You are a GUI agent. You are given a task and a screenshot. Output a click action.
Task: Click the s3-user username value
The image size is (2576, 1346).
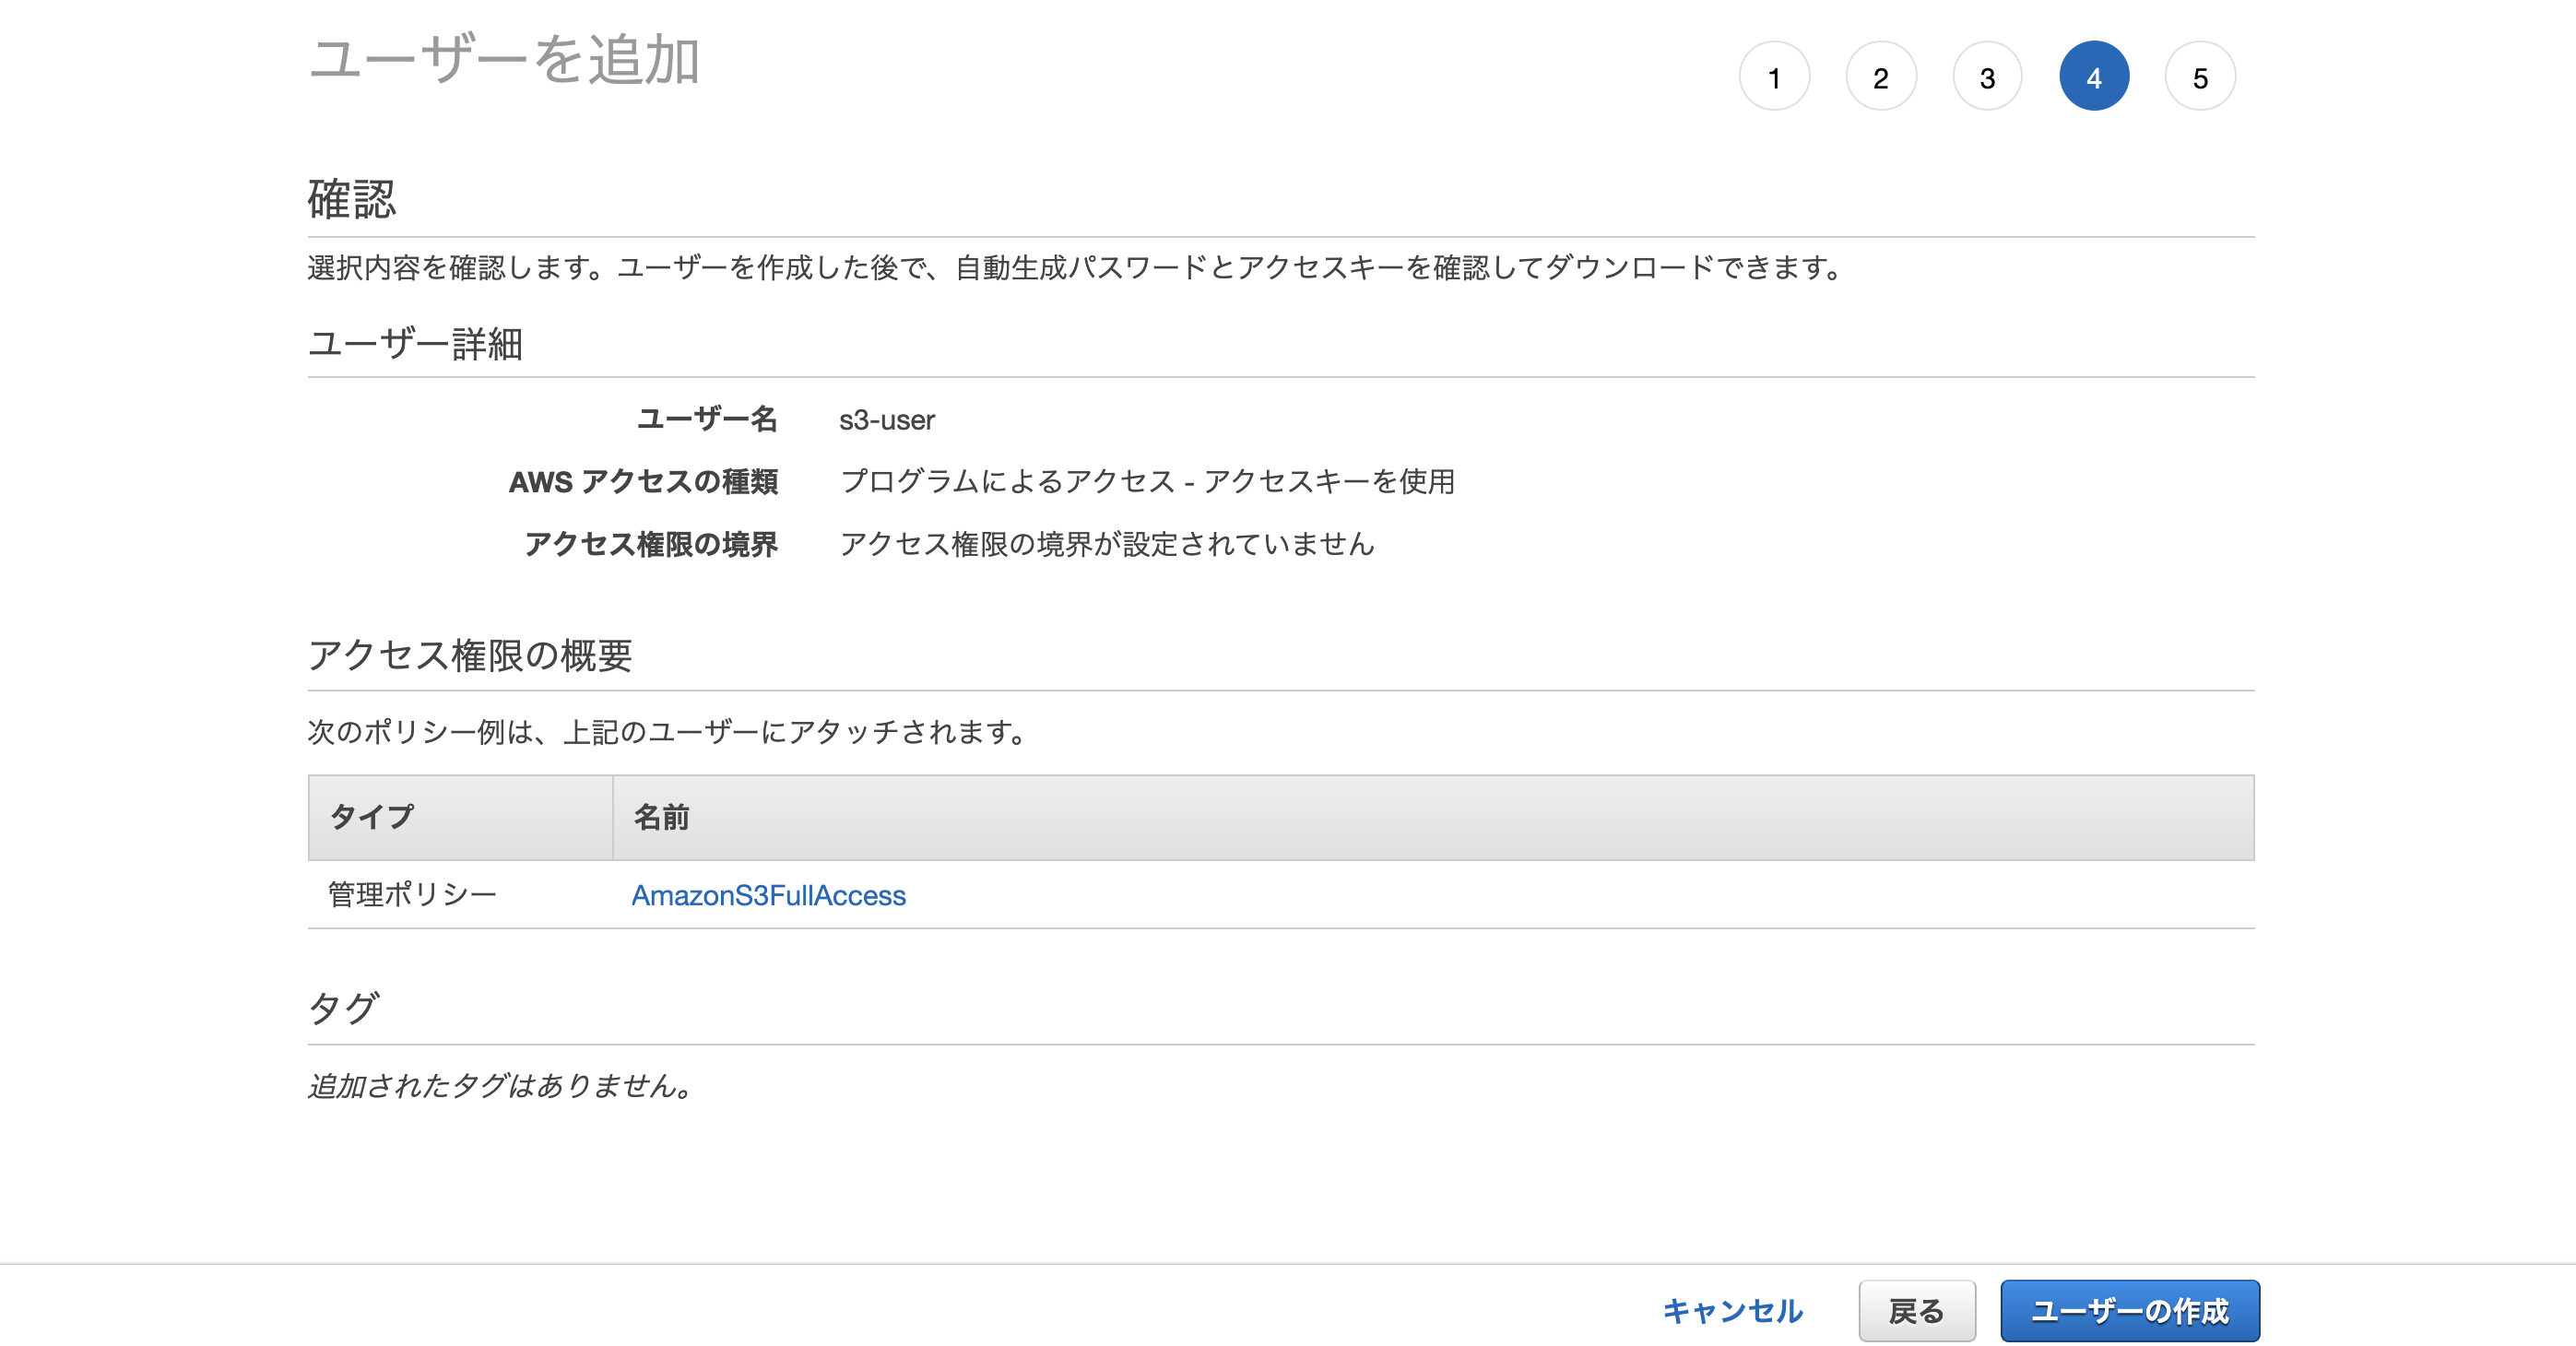point(886,420)
